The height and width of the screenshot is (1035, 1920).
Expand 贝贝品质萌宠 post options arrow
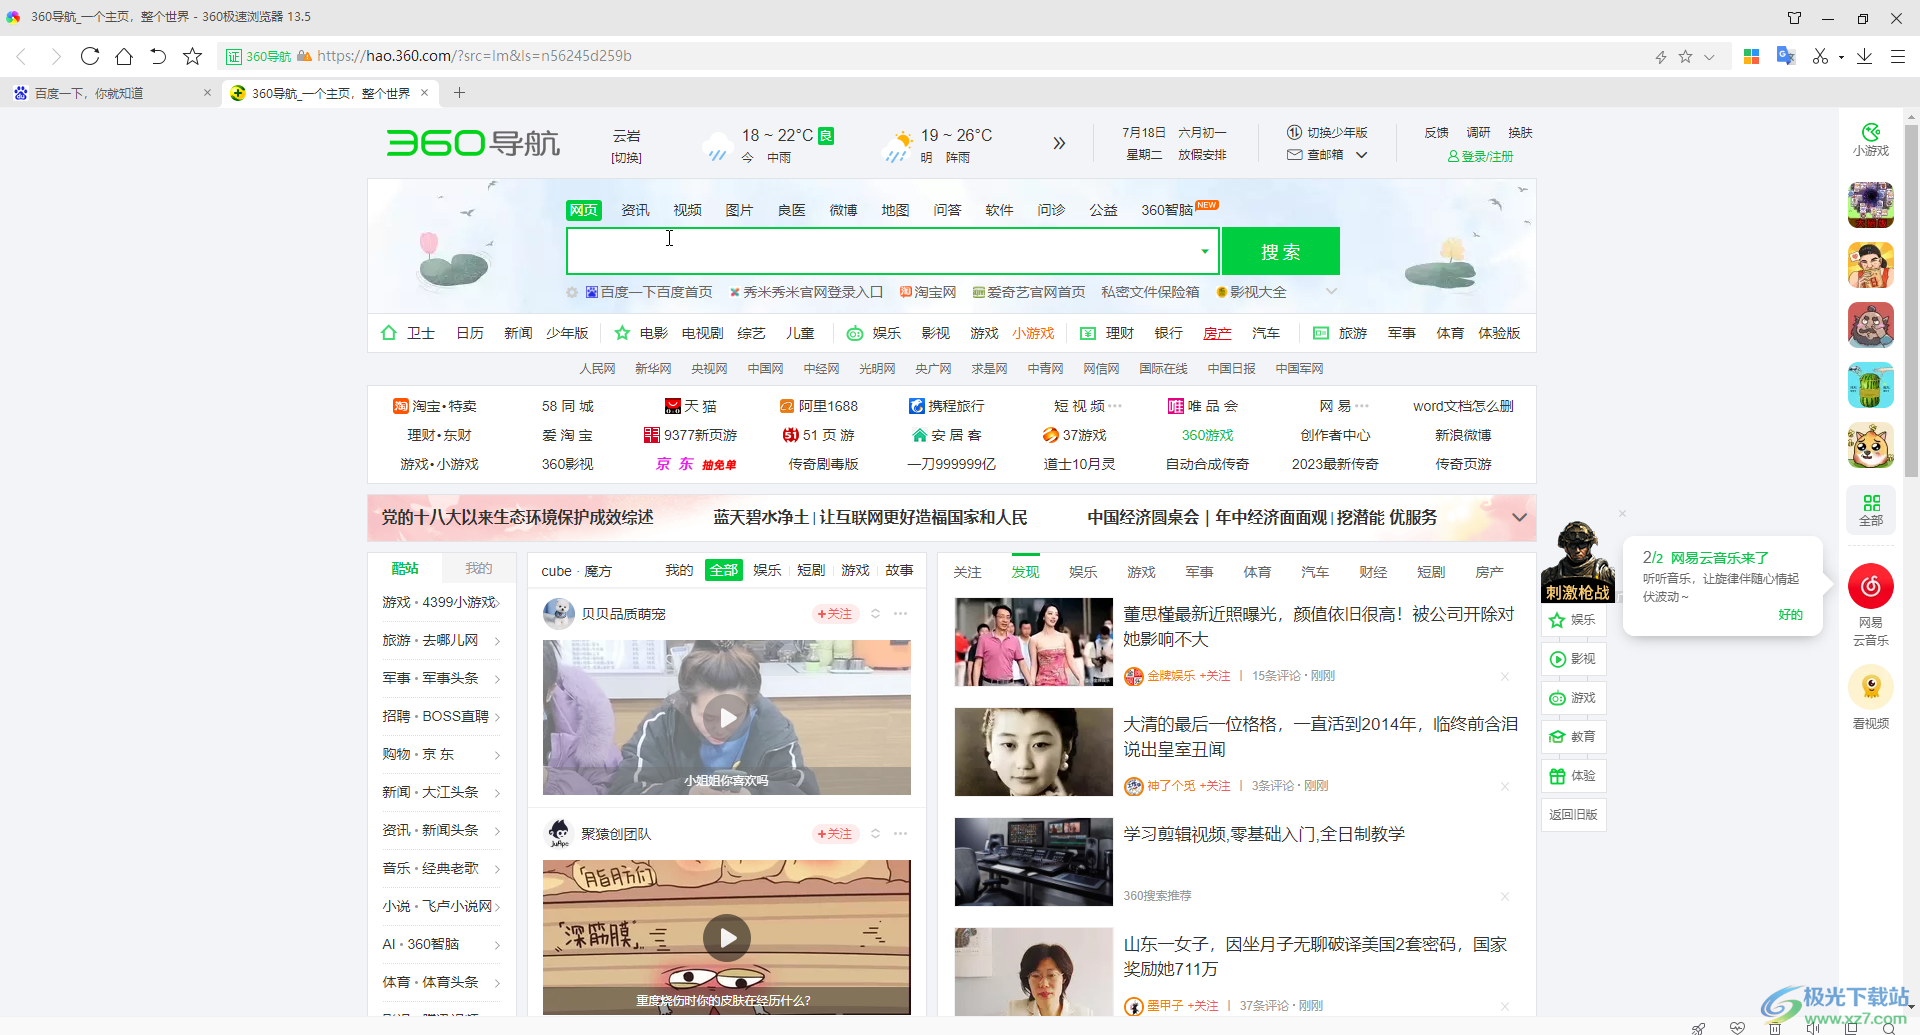coord(875,614)
